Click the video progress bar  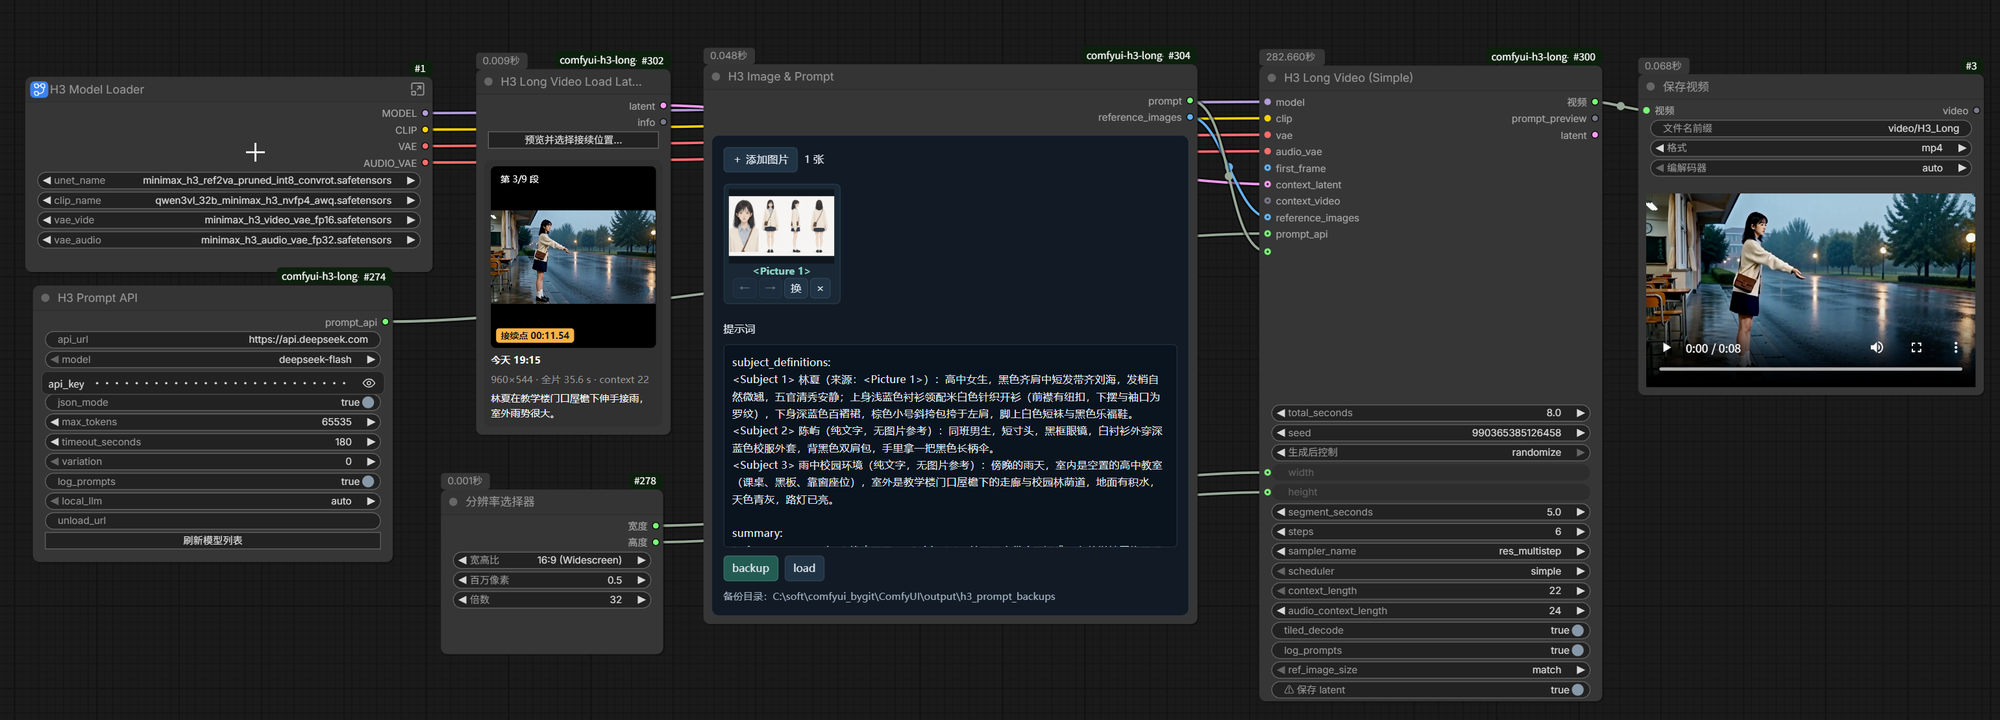pyautogui.click(x=1810, y=369)
